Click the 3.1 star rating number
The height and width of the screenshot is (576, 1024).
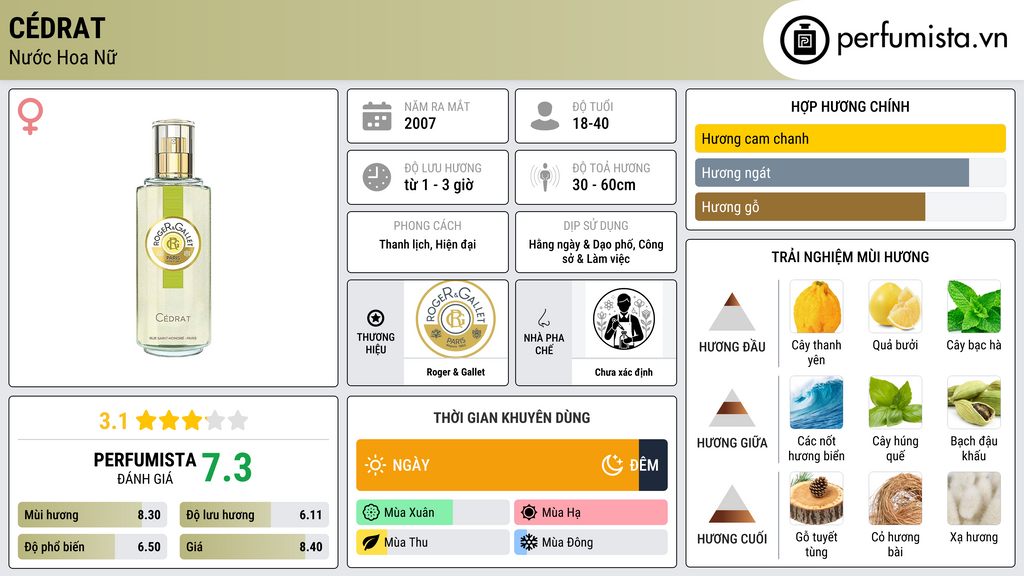tap(113, 421)
